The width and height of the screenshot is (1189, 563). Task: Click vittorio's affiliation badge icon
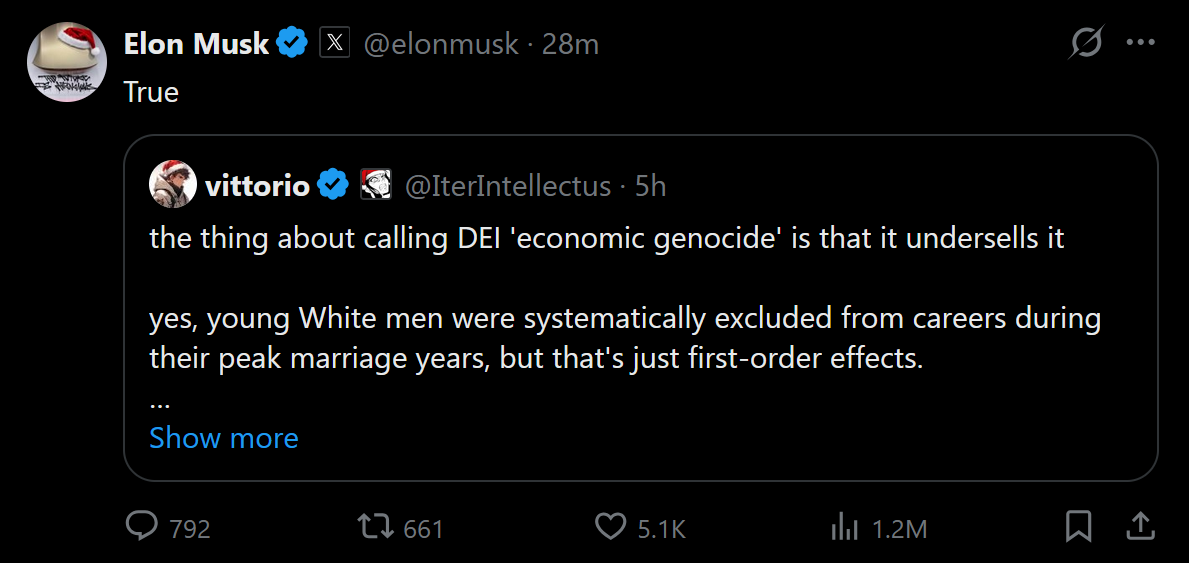point(375,185)
